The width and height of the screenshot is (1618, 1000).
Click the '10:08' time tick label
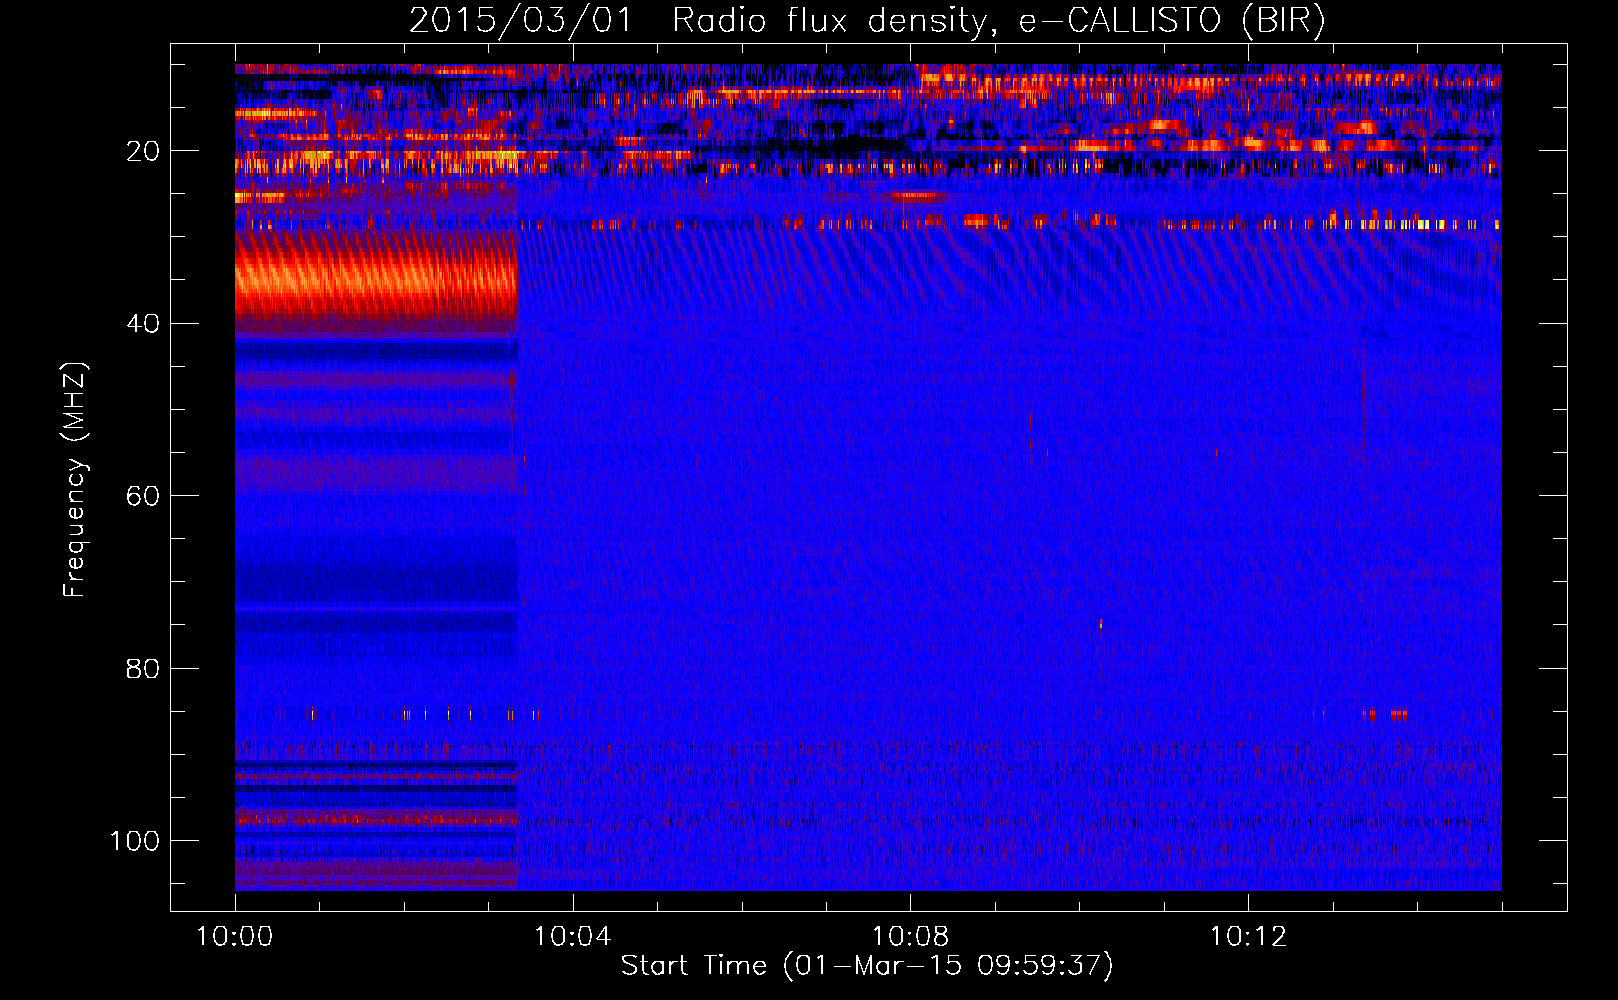[910, 937]
